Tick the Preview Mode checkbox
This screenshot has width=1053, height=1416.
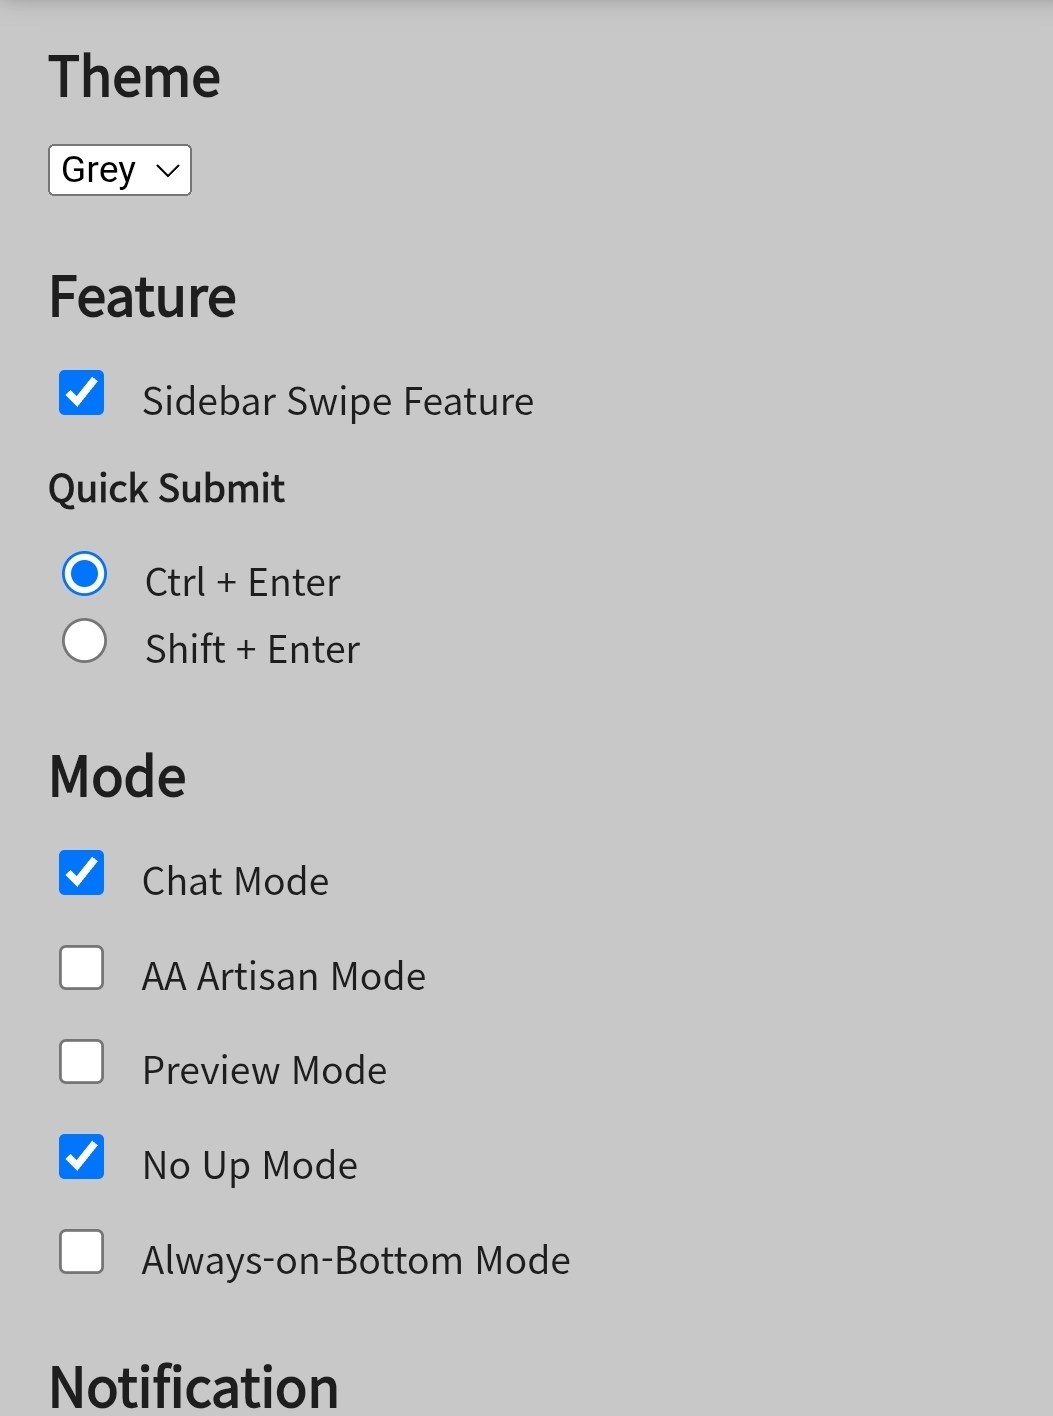click(82, 1062)
